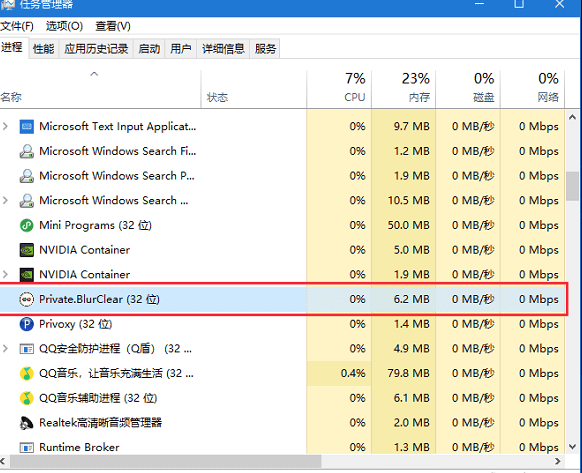
Task: Select the first NVIDIA Container icon
Action: (x=26, y=250)
